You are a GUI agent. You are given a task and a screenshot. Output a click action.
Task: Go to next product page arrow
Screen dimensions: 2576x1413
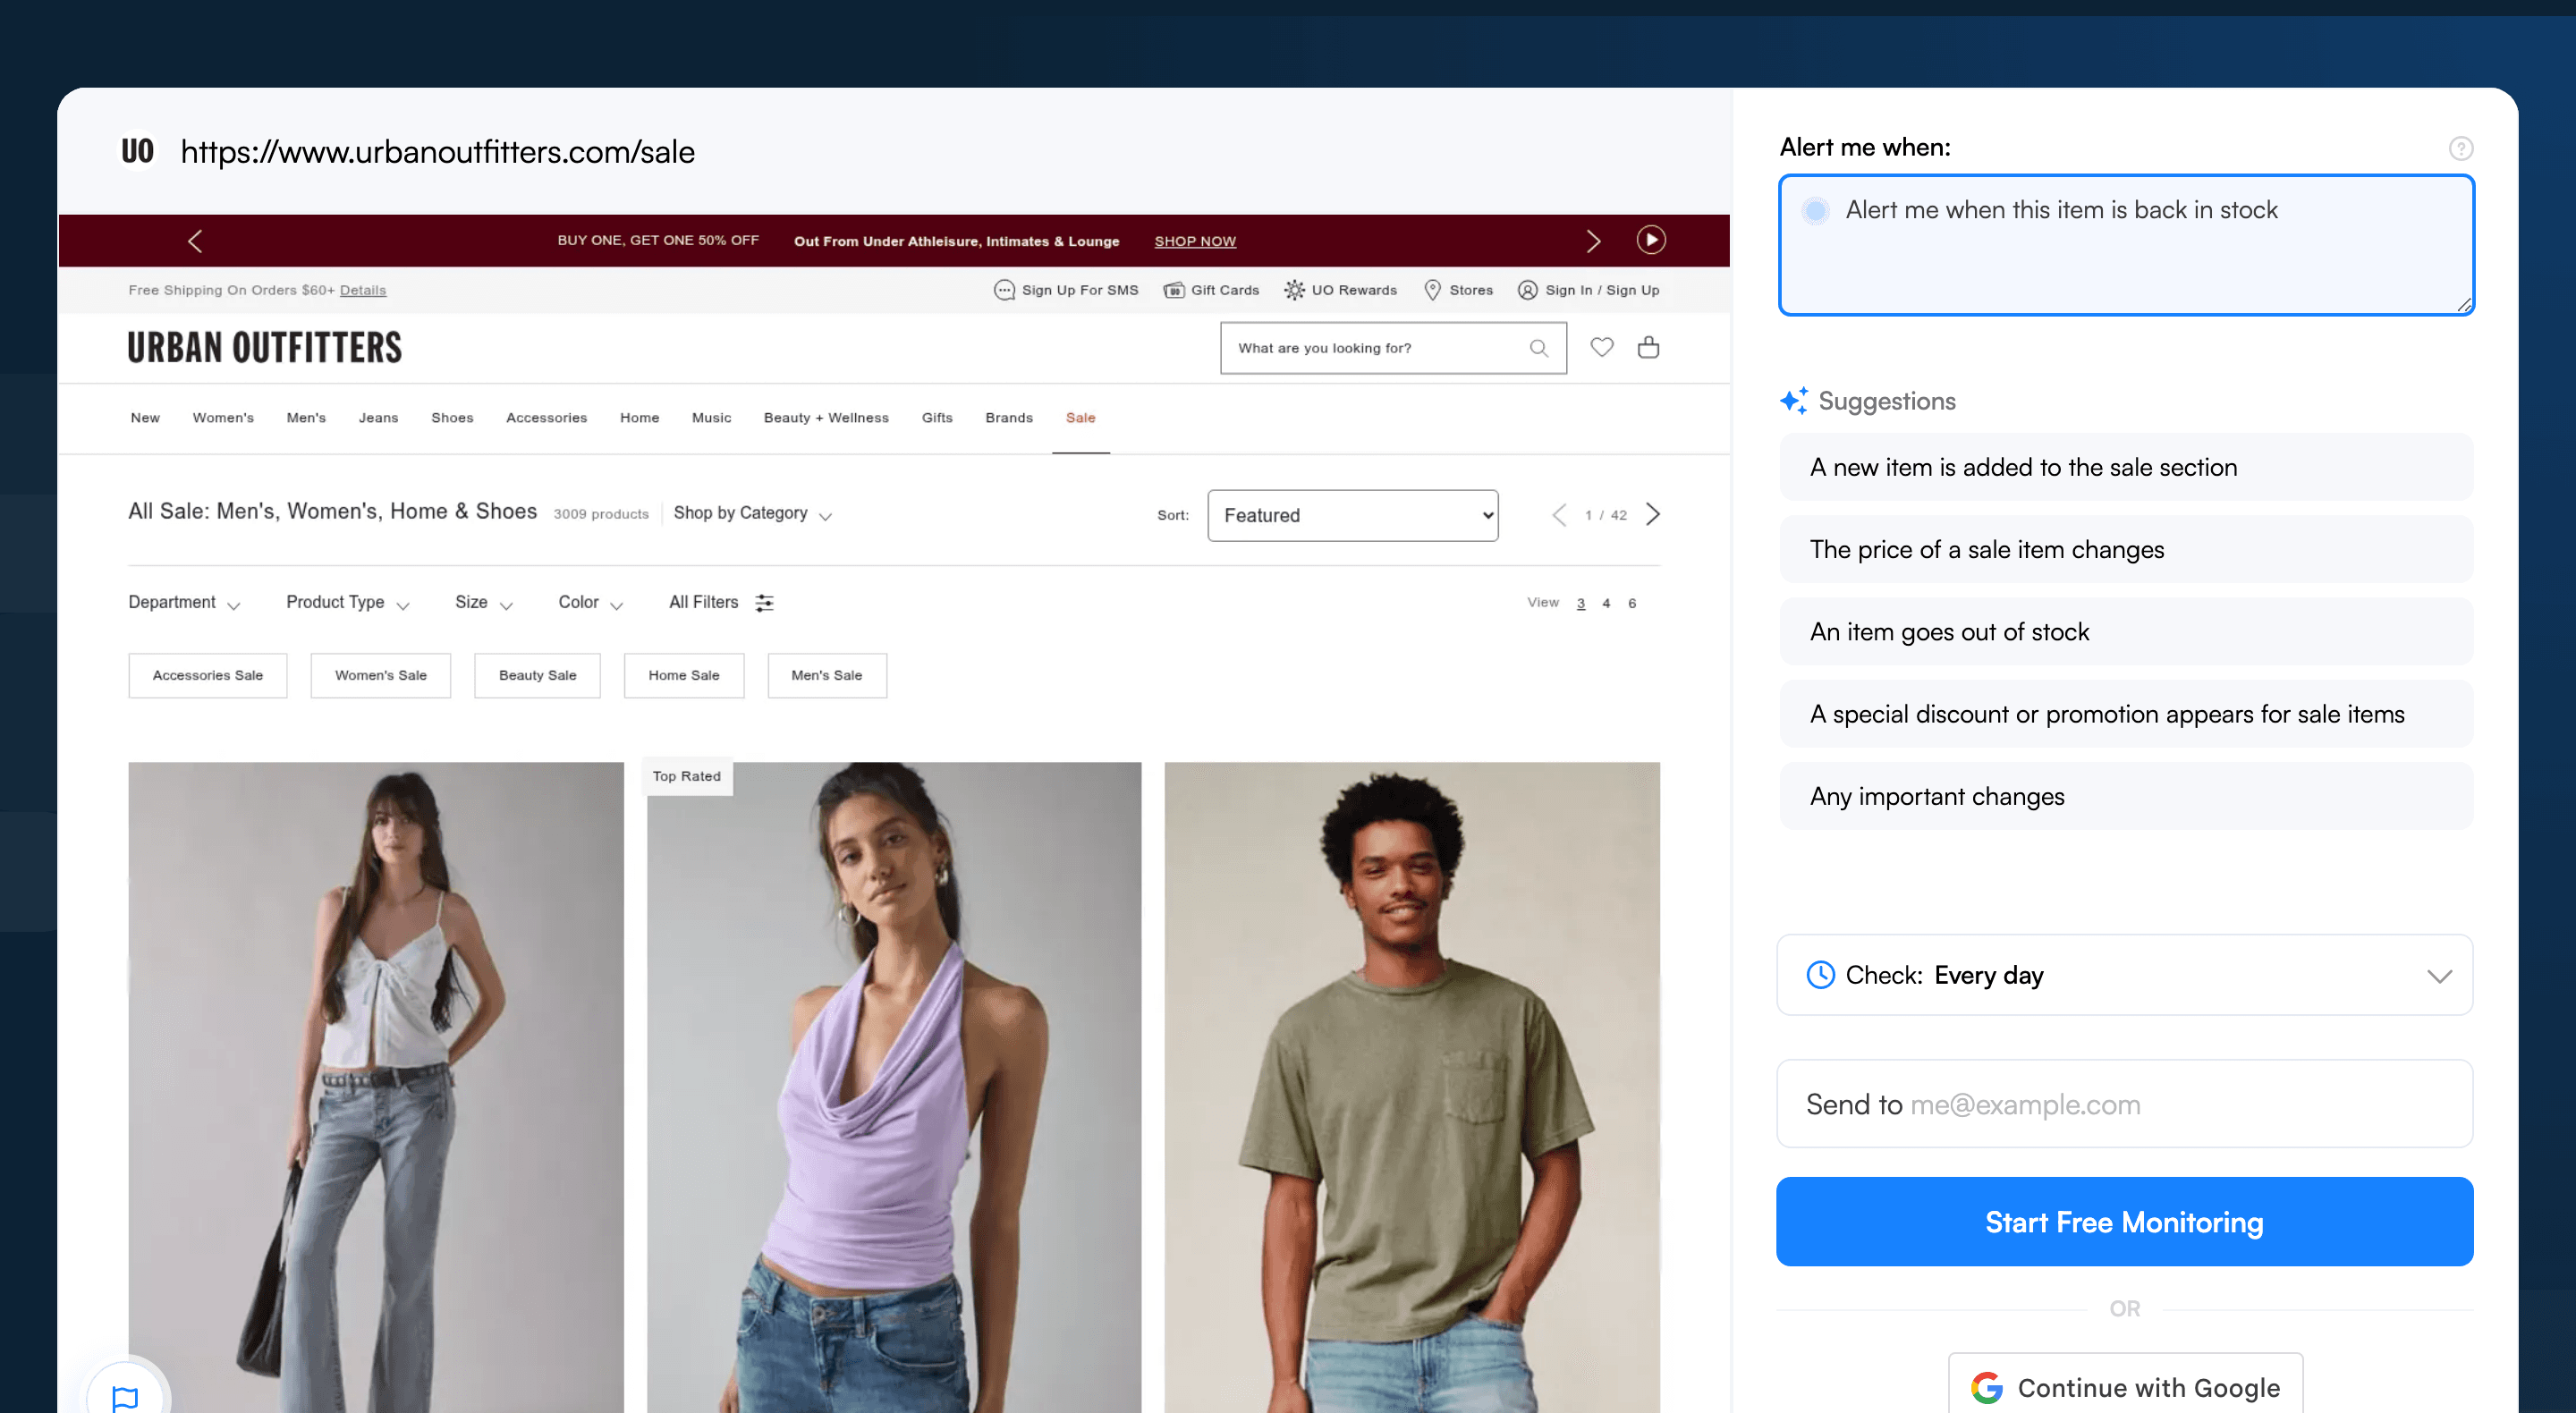click(x=1653, y=515)
